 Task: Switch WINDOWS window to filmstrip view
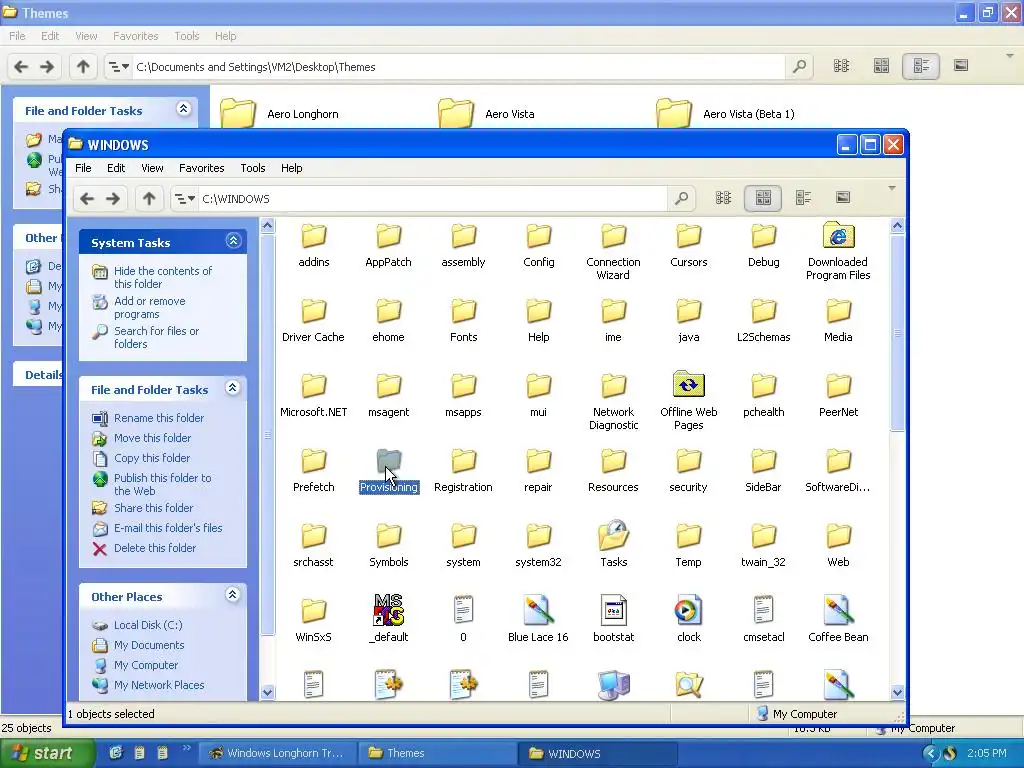coord(843,198)
